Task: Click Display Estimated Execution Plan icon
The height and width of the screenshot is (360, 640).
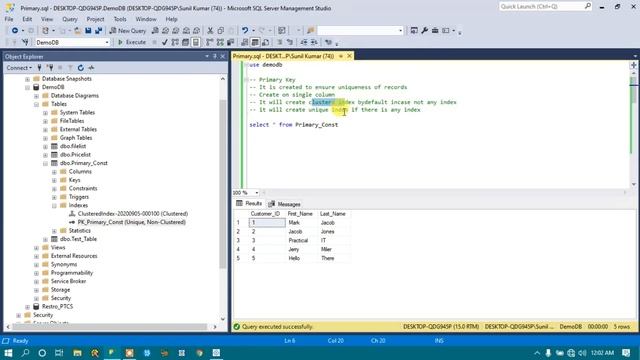Action: click(175, 42)
